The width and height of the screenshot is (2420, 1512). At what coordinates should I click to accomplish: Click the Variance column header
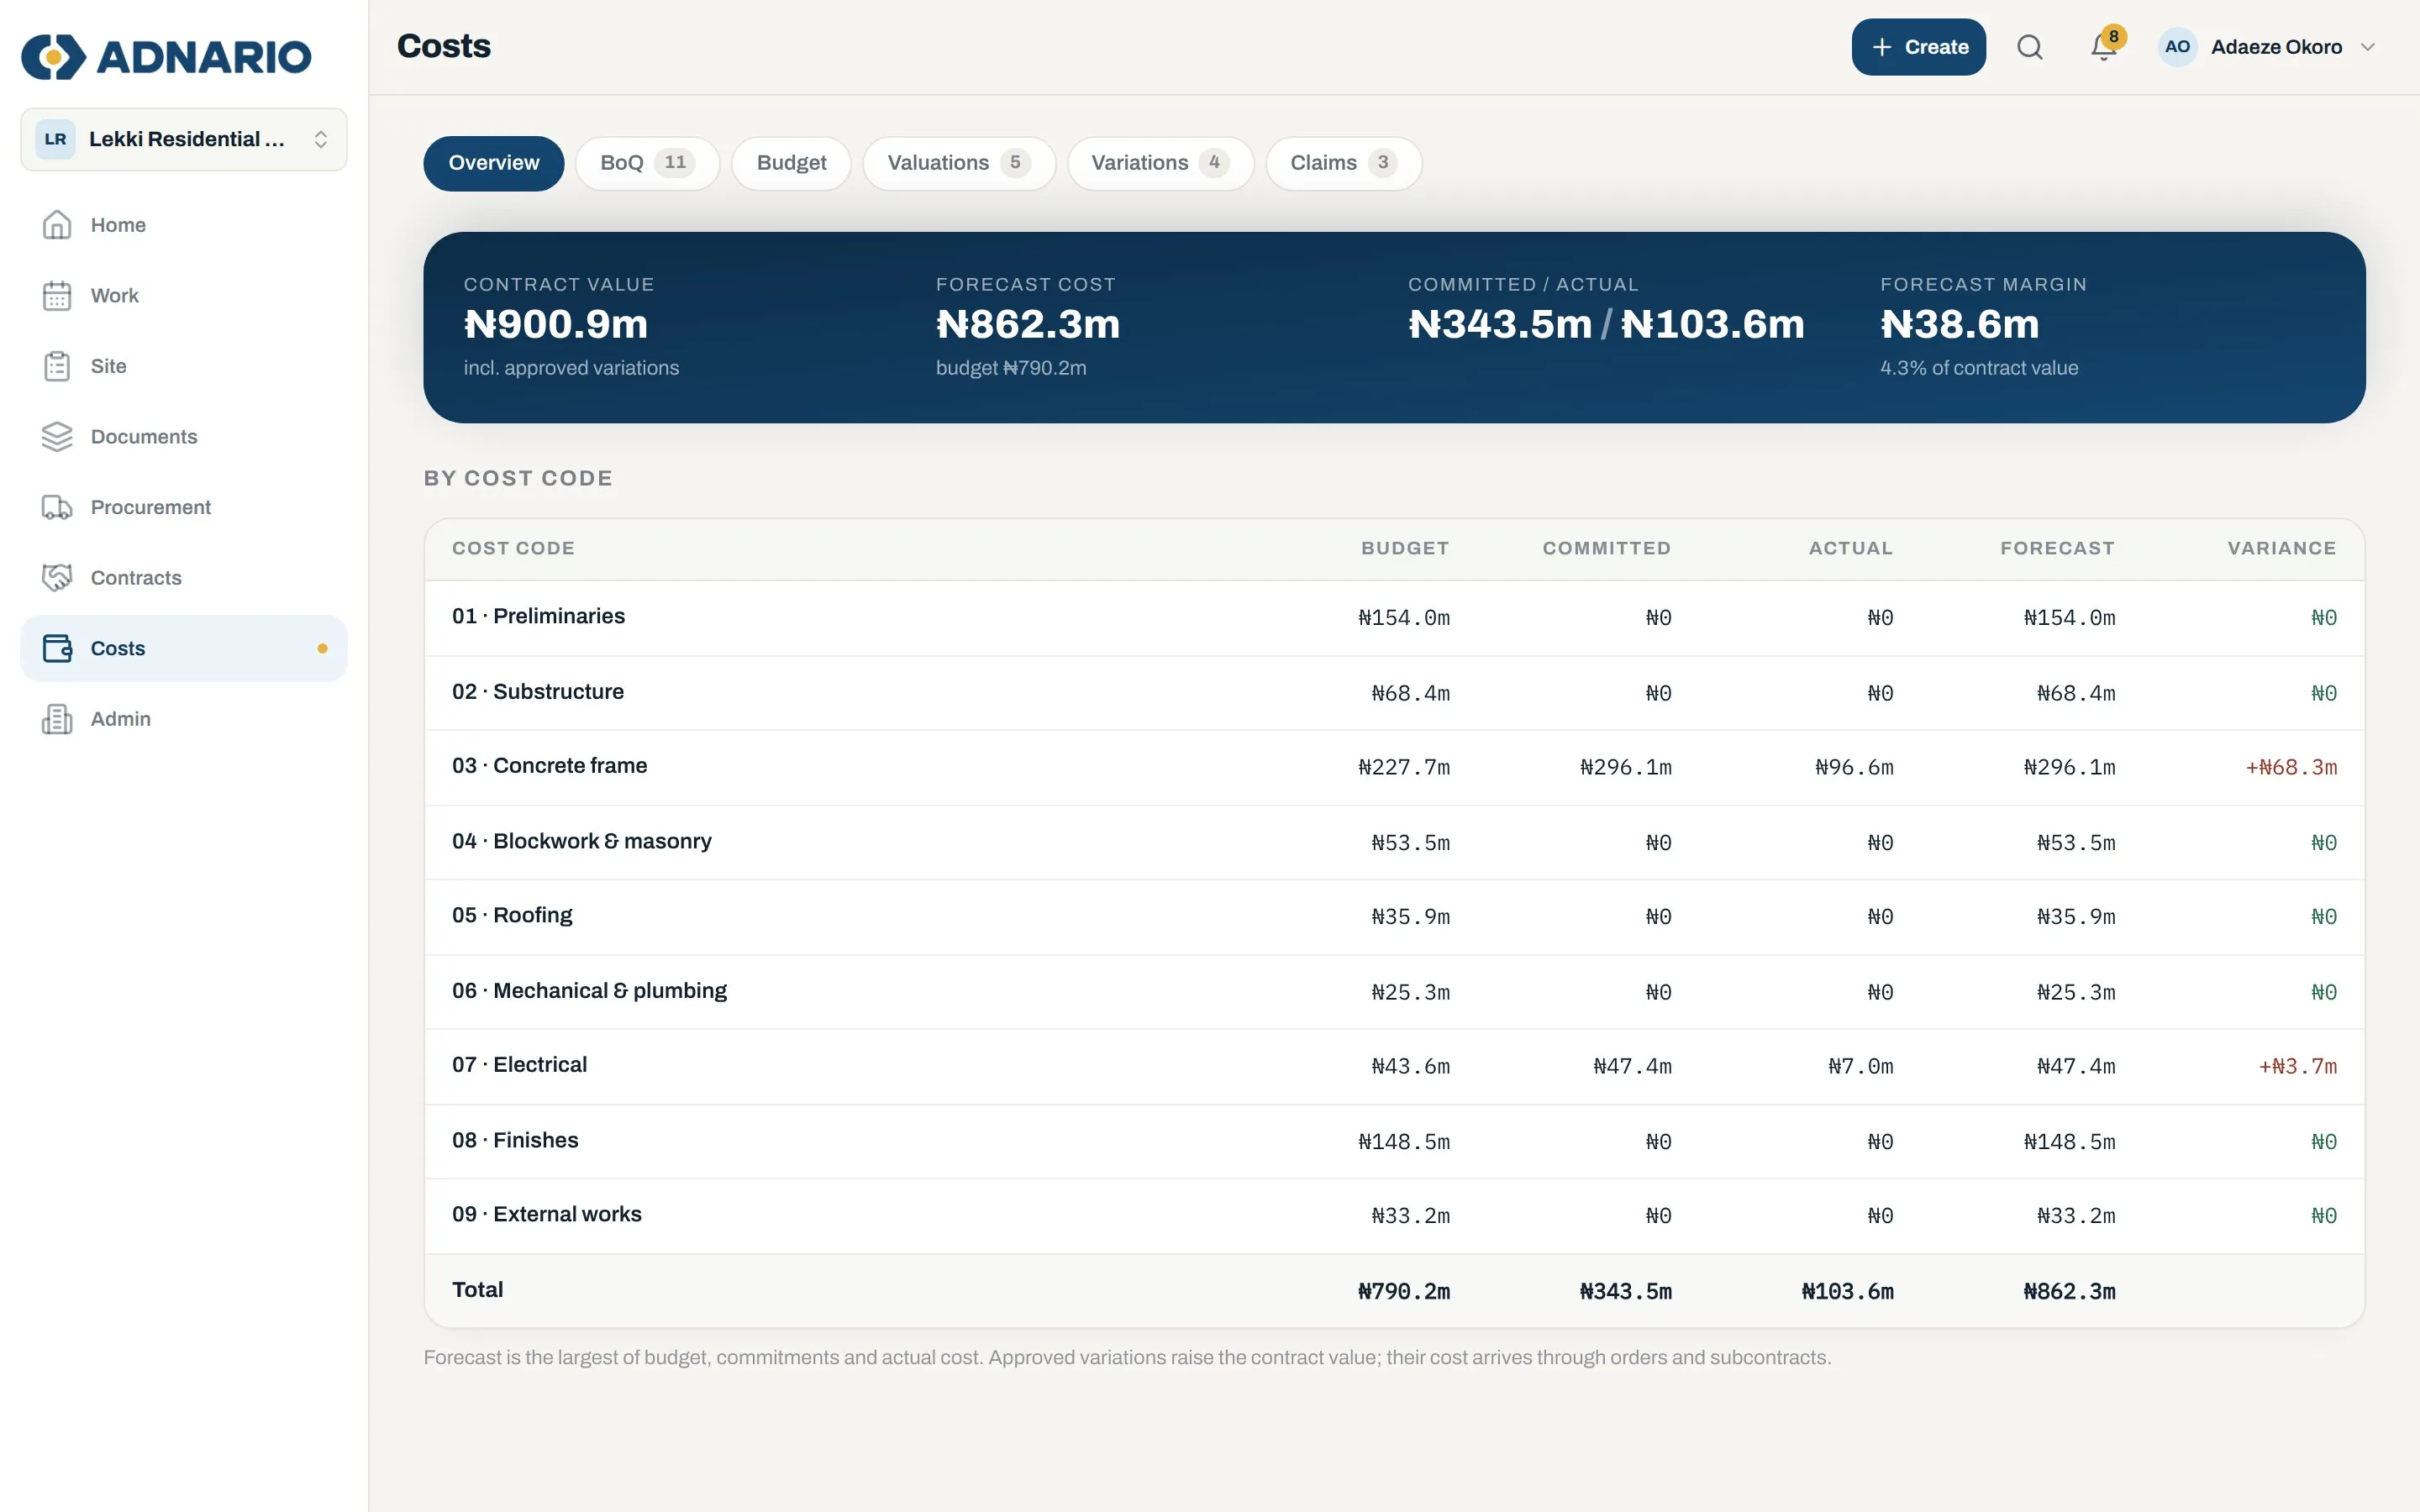coord(2281,548)
